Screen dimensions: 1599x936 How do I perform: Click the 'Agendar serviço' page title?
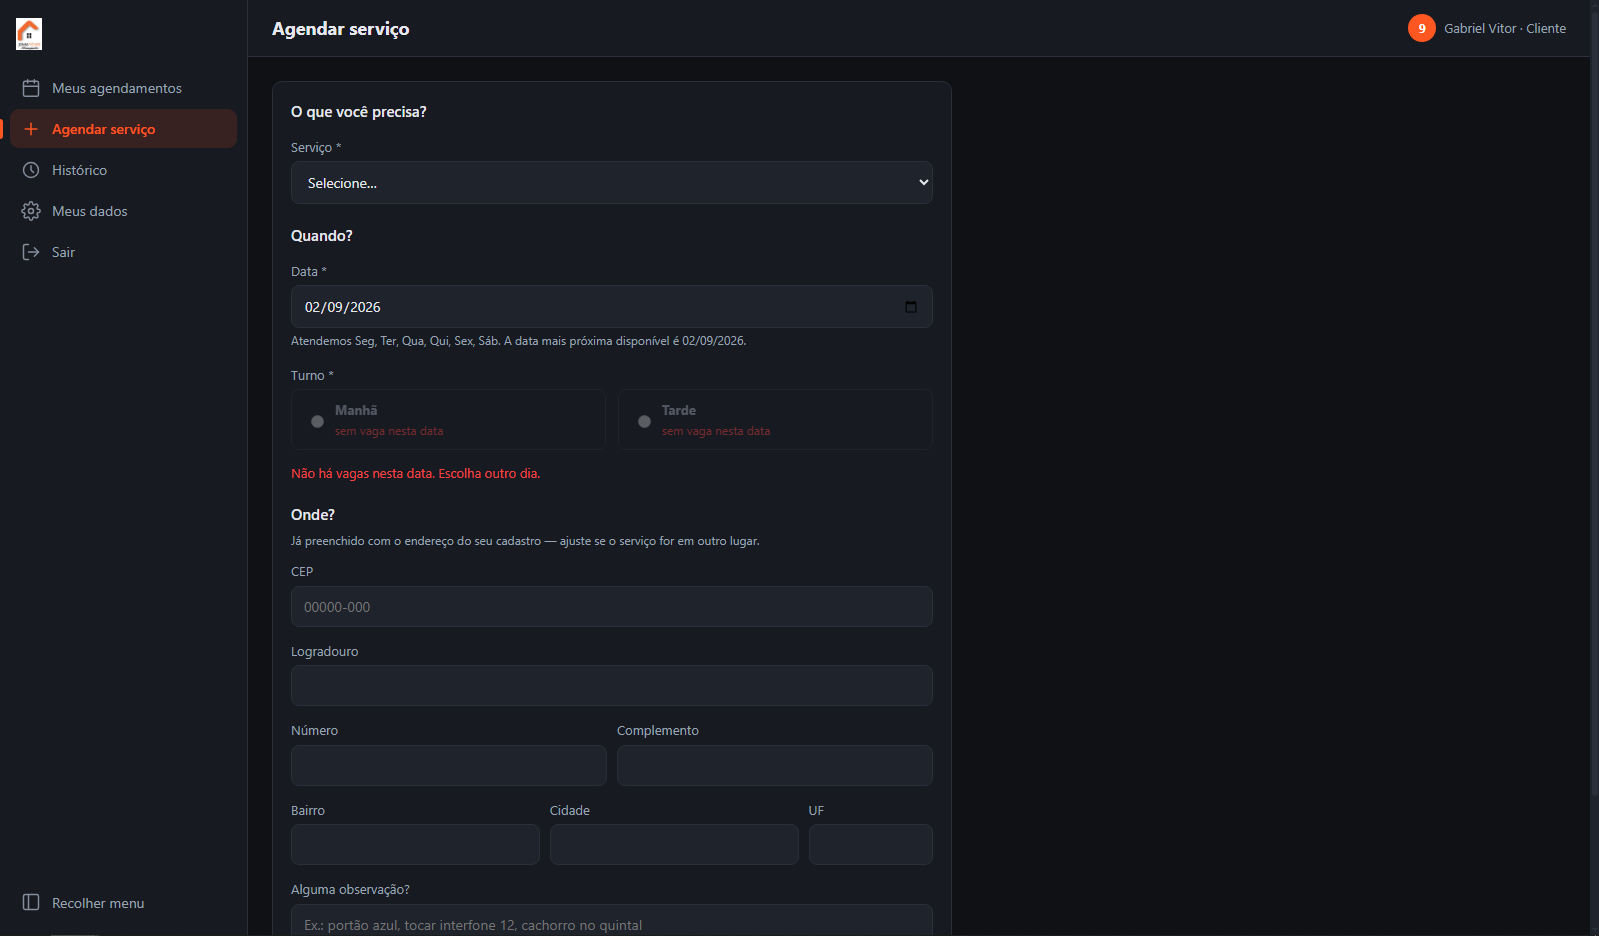[x=341, y=29]
